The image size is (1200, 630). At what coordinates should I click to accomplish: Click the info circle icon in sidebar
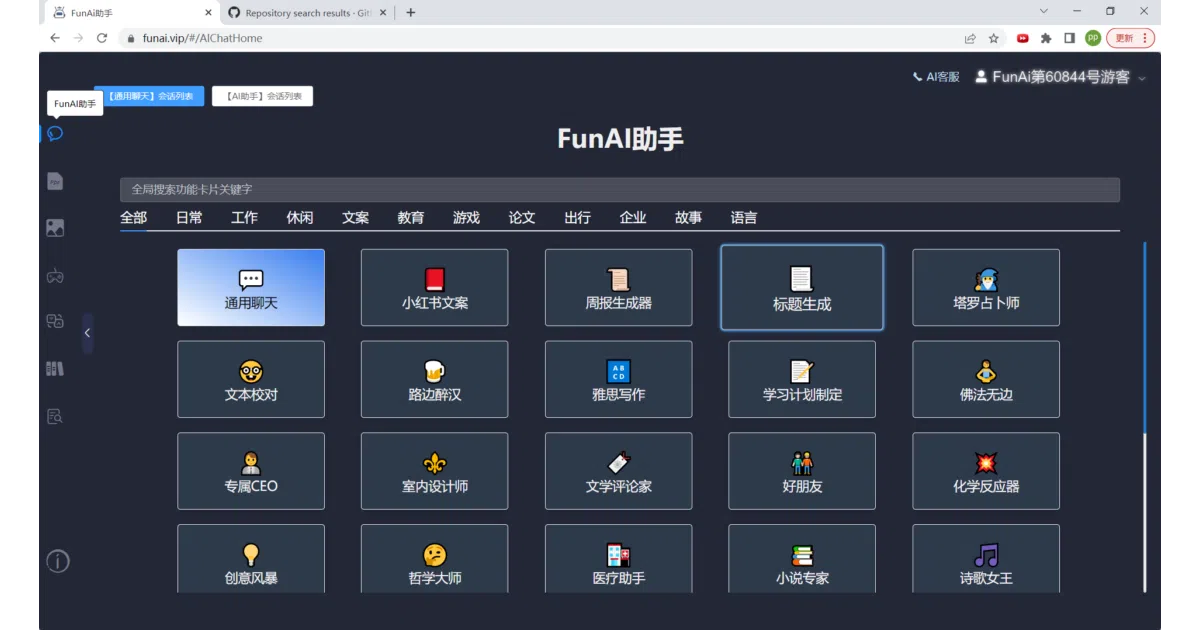58,561
